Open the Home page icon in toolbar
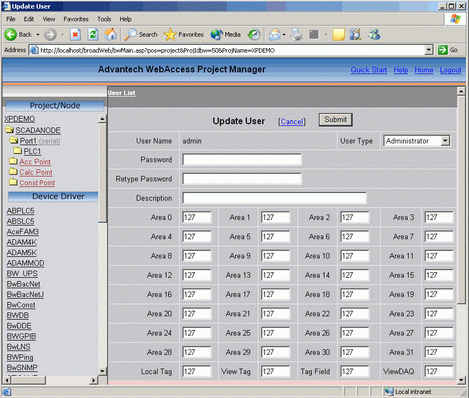The image size is (469, 398). [110, 34]
